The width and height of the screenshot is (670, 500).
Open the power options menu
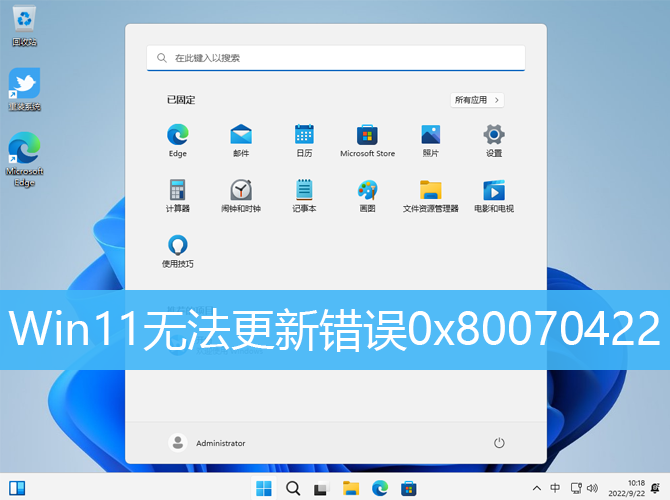click(x=499, y=442)
